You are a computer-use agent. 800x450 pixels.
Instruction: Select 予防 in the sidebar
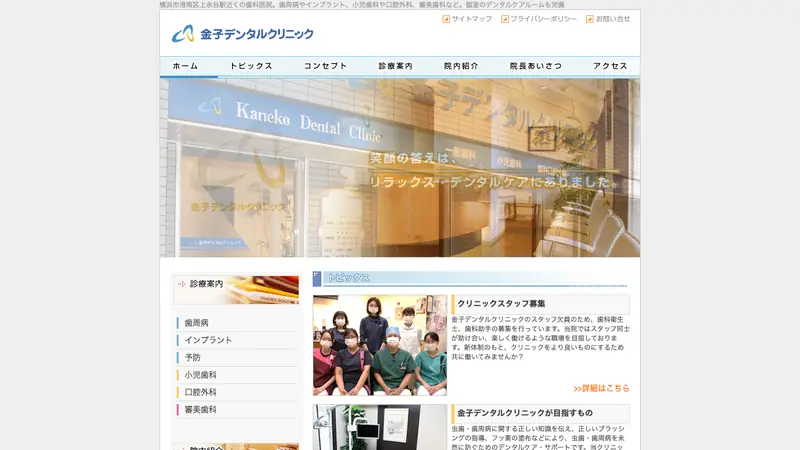[192, 358]
